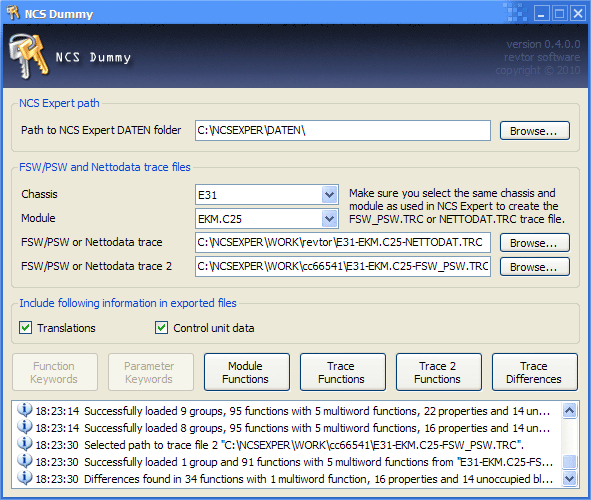Click the NCS Dummy keys logo in header

point(29,56)
